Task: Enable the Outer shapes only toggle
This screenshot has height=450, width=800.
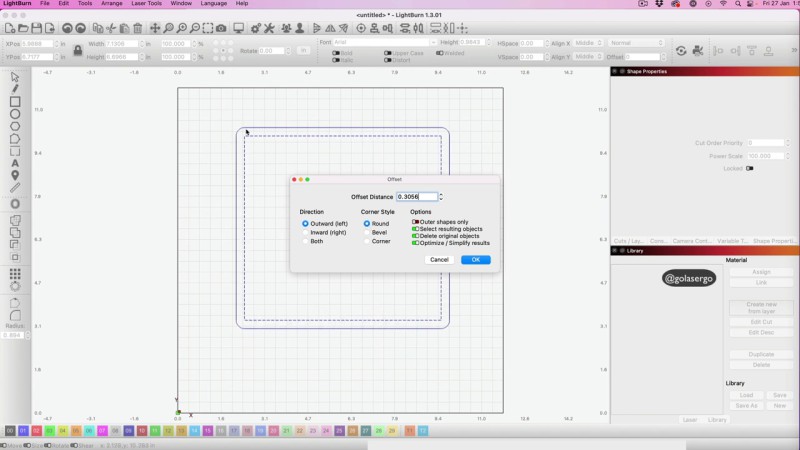Action: [415, 222]
